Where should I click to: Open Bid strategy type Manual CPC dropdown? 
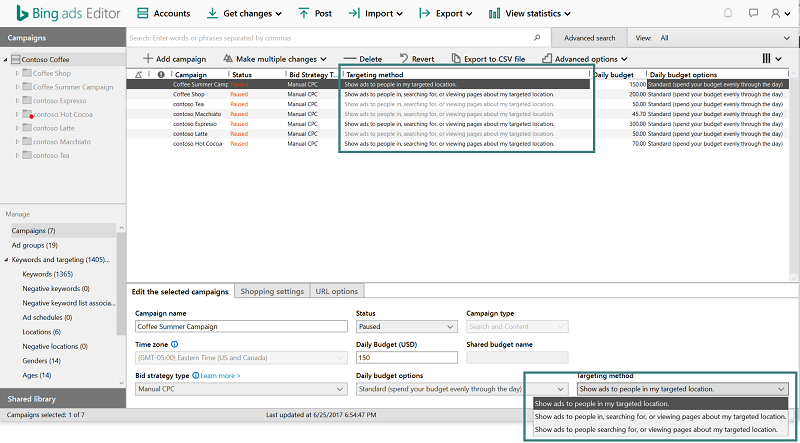coord(241,389)
